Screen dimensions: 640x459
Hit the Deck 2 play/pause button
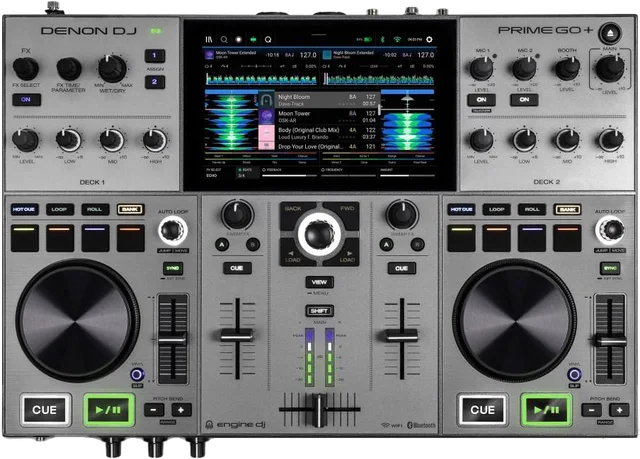pyautogui.click(x=547, y=410)
